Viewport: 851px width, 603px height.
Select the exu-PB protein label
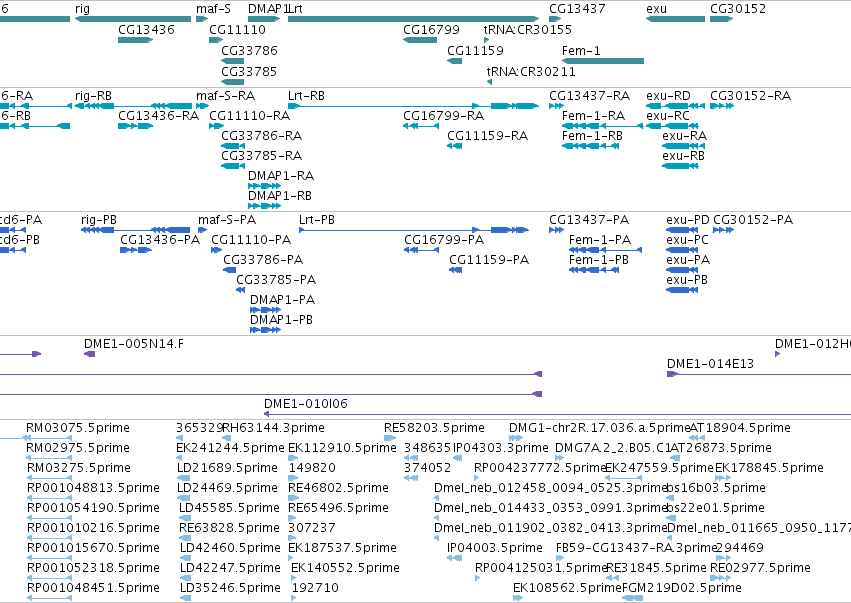point(687,280)
